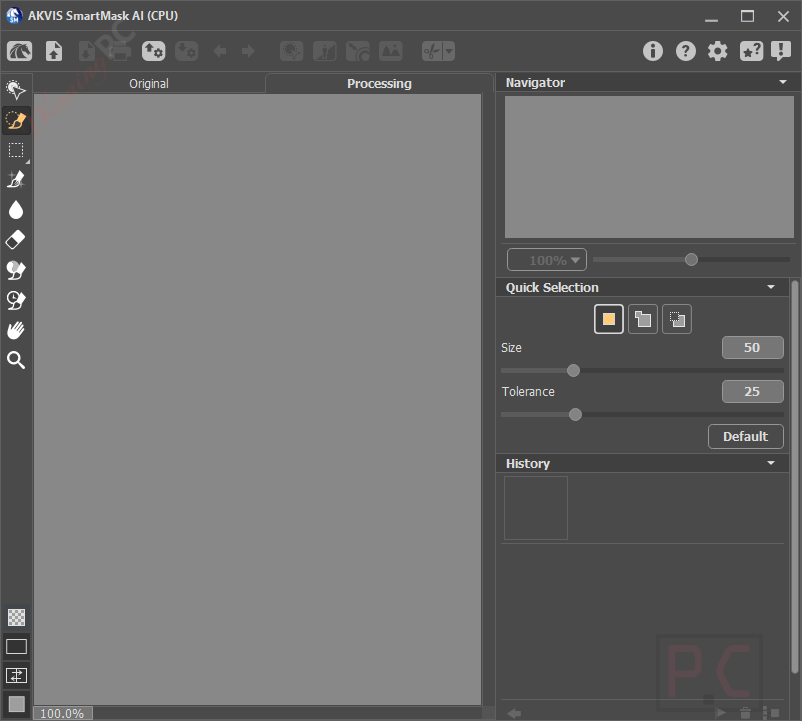This screenshot has width=802, height=721.
Task: Click the History list options icon
Action: point(771,713)
